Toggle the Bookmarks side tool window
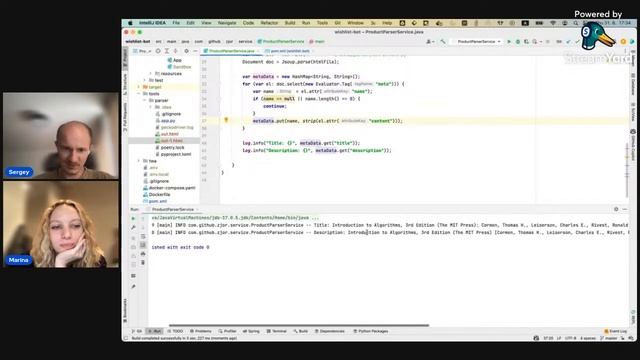640x360 pixels. [x=125, y=310]
